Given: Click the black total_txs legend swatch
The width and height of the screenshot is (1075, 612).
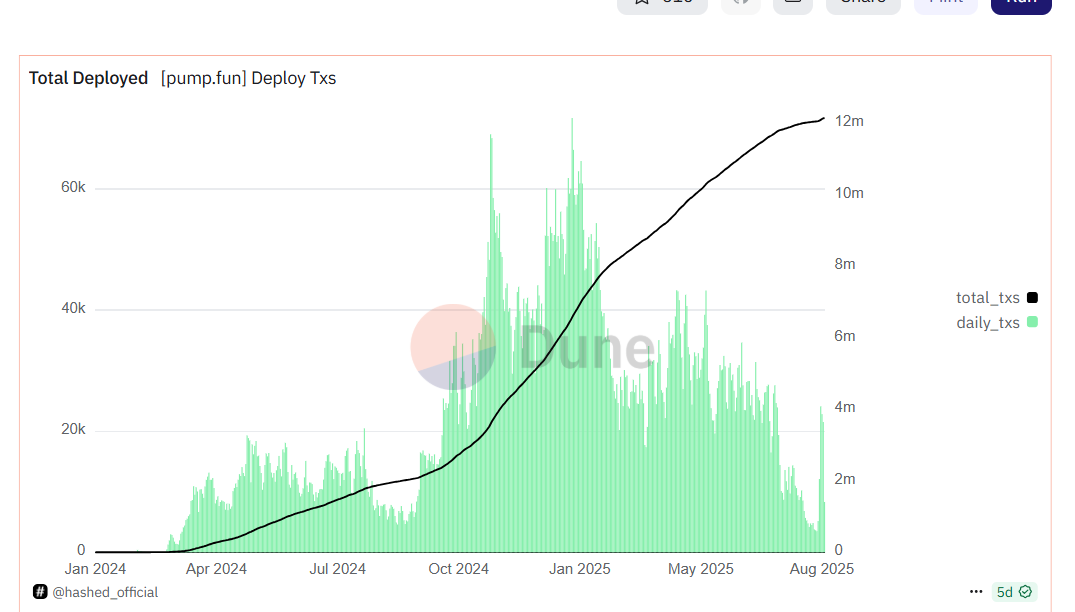Looking at the screenshot, I should (x=1032, y=297).
